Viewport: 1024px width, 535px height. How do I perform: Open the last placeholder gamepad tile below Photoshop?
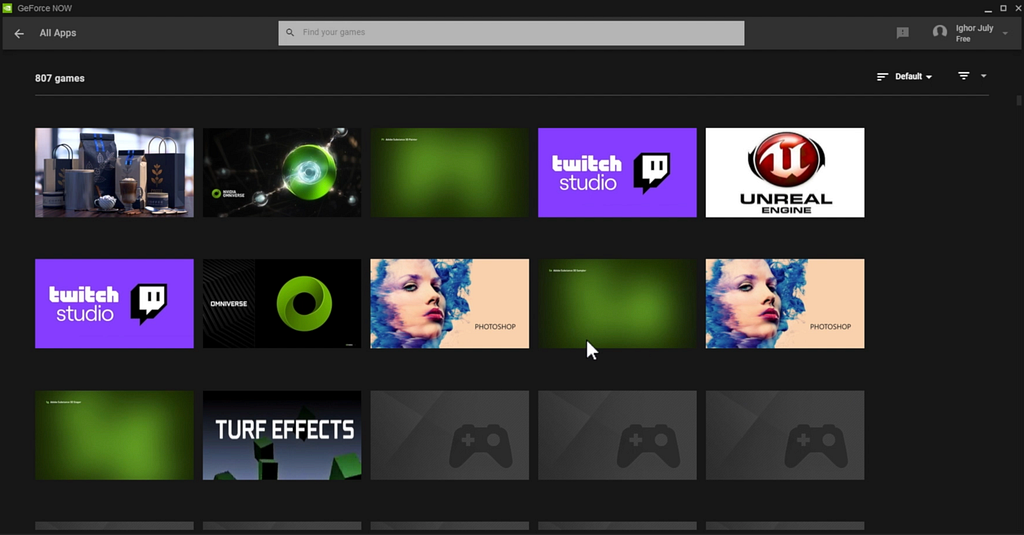click(x=785, y=435)
